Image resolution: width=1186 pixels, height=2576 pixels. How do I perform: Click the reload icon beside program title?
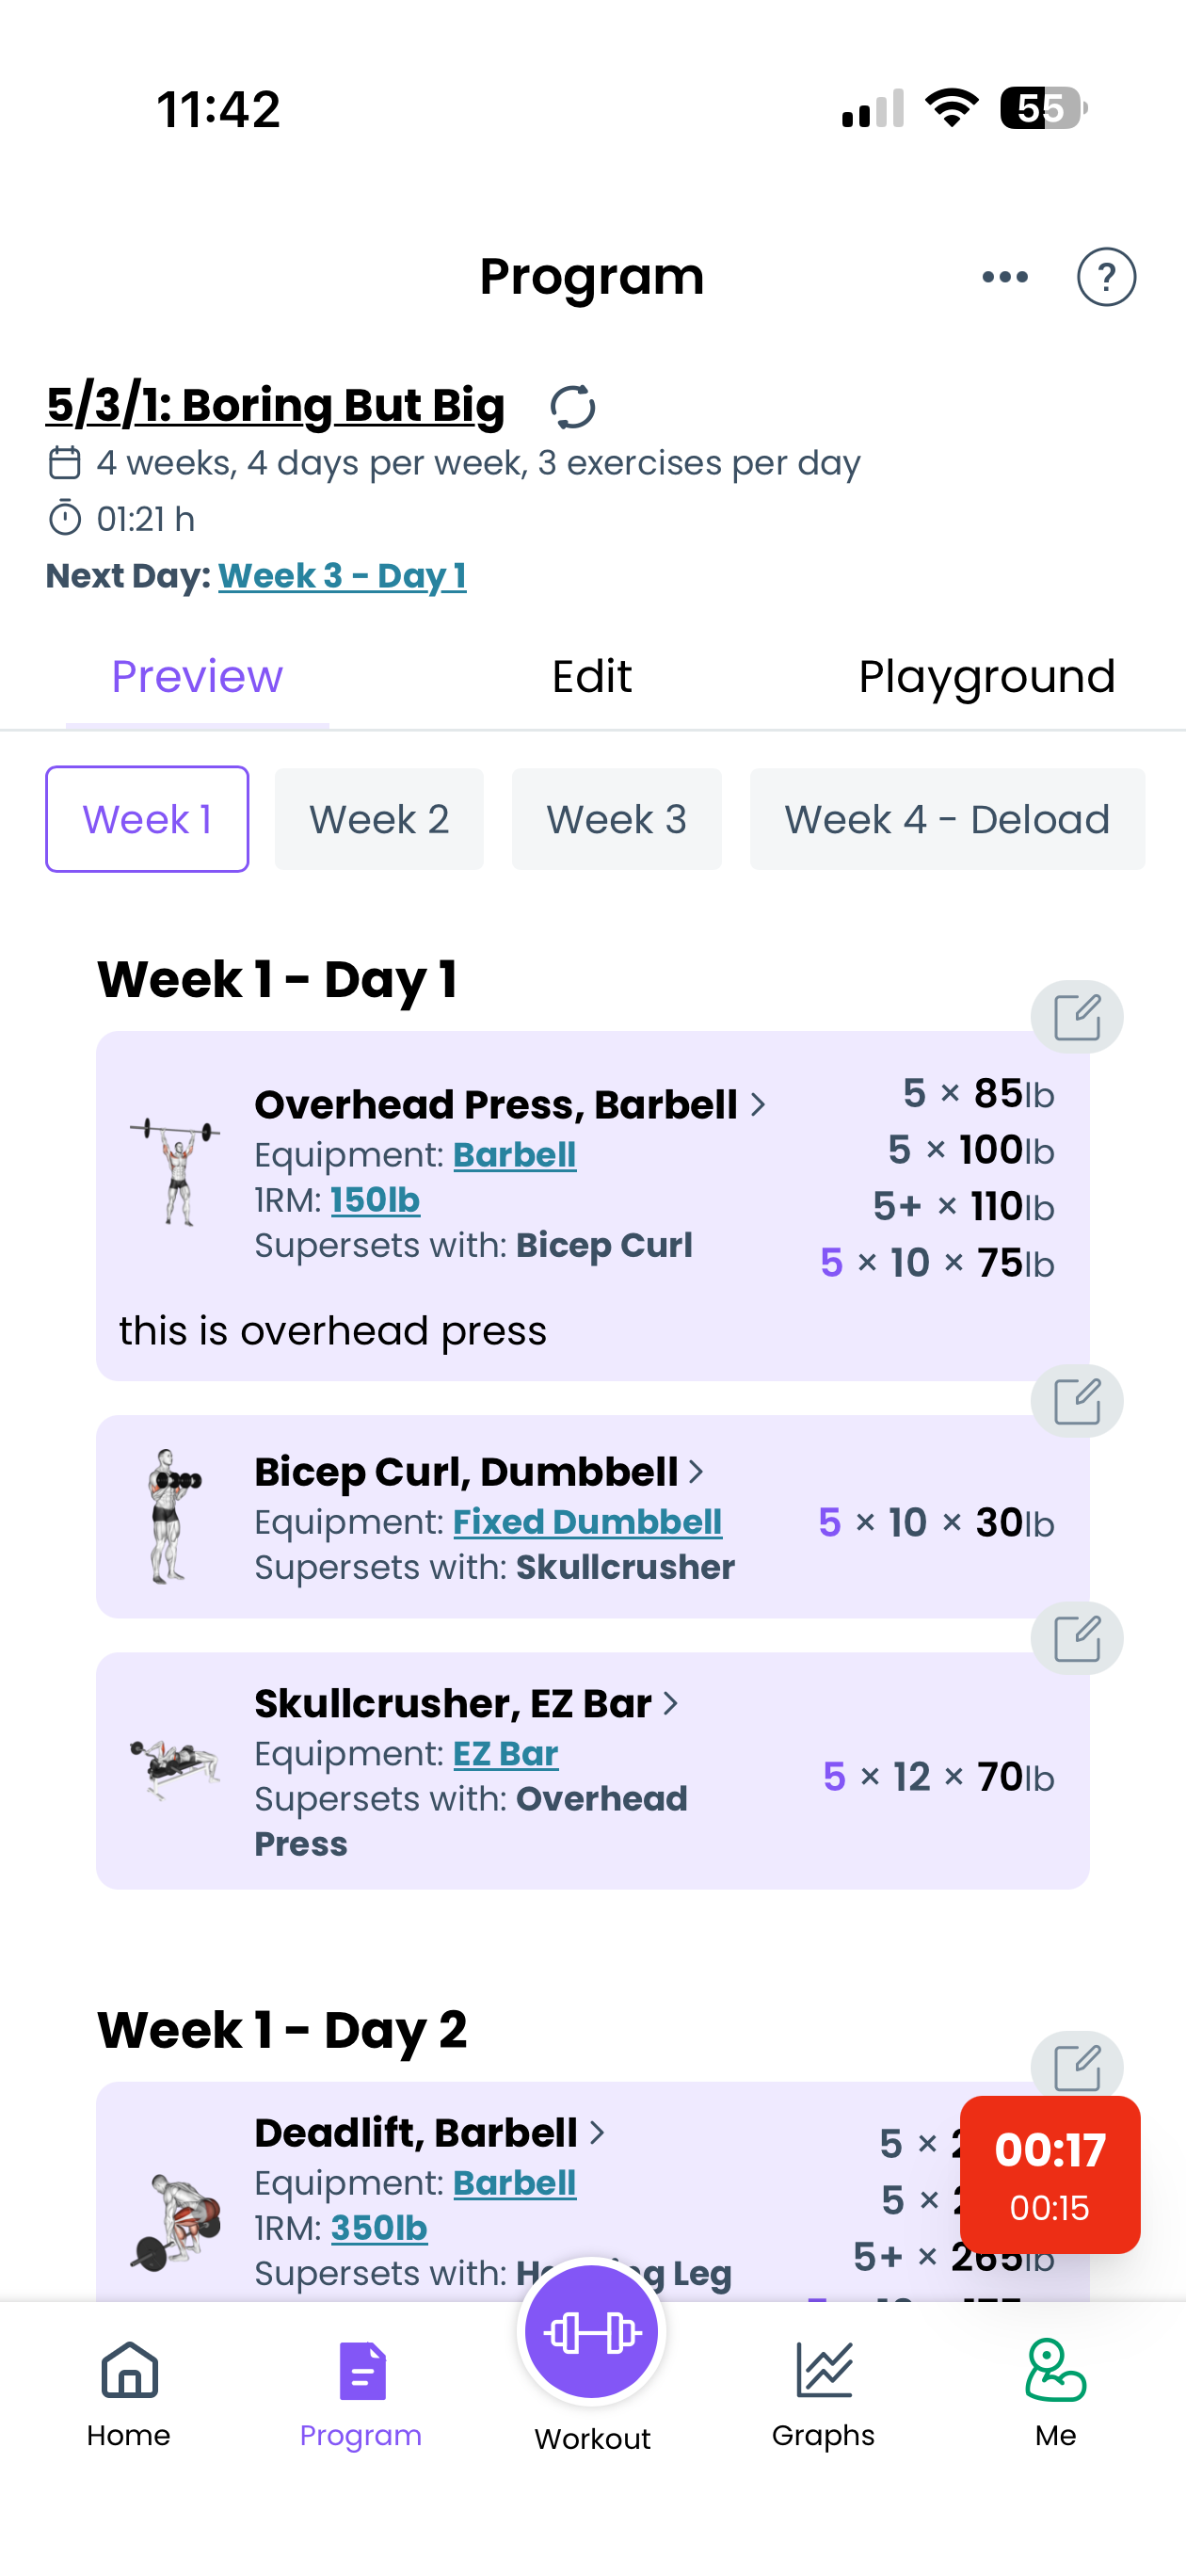click(574, 407)
